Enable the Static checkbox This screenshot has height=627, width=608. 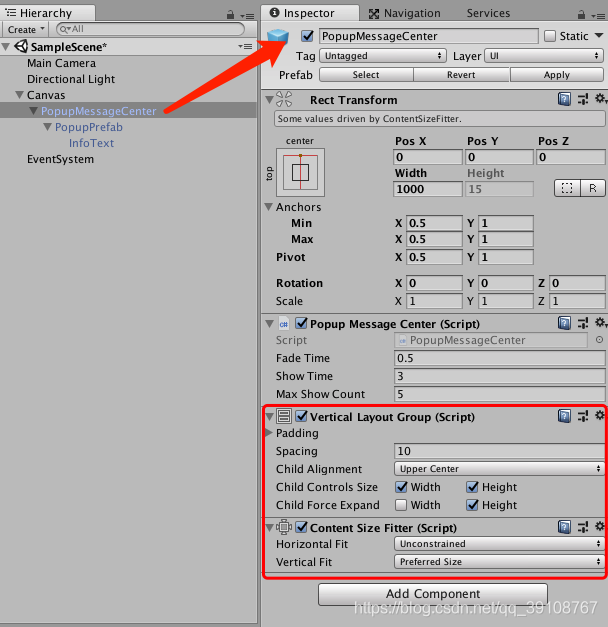click(x=550, y=36)
